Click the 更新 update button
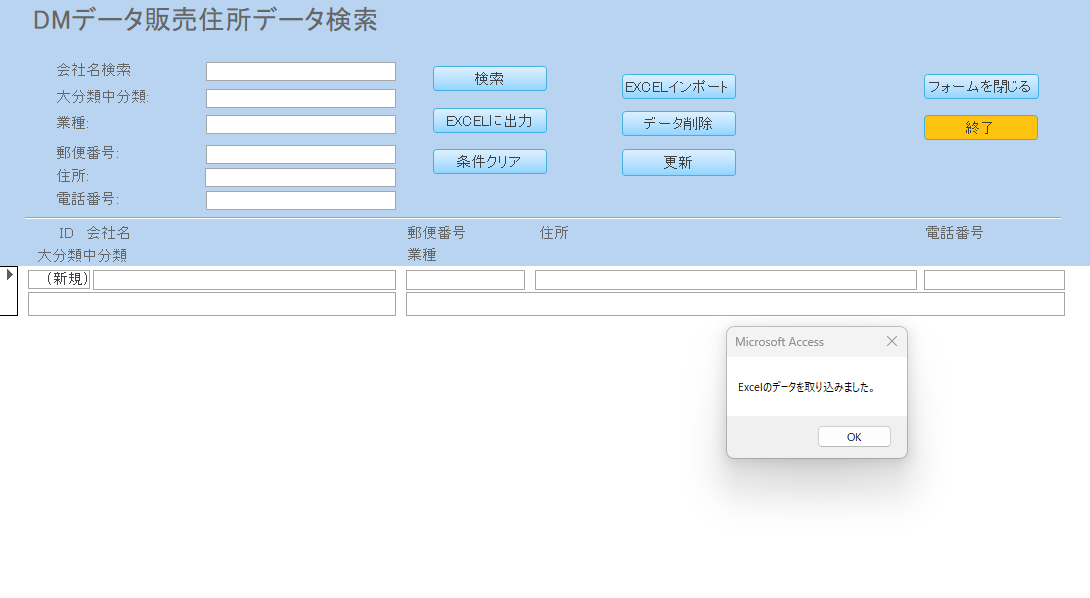The height and width of the screenshot is (598, 1090). pyautogui.click(x=678, y=162)
